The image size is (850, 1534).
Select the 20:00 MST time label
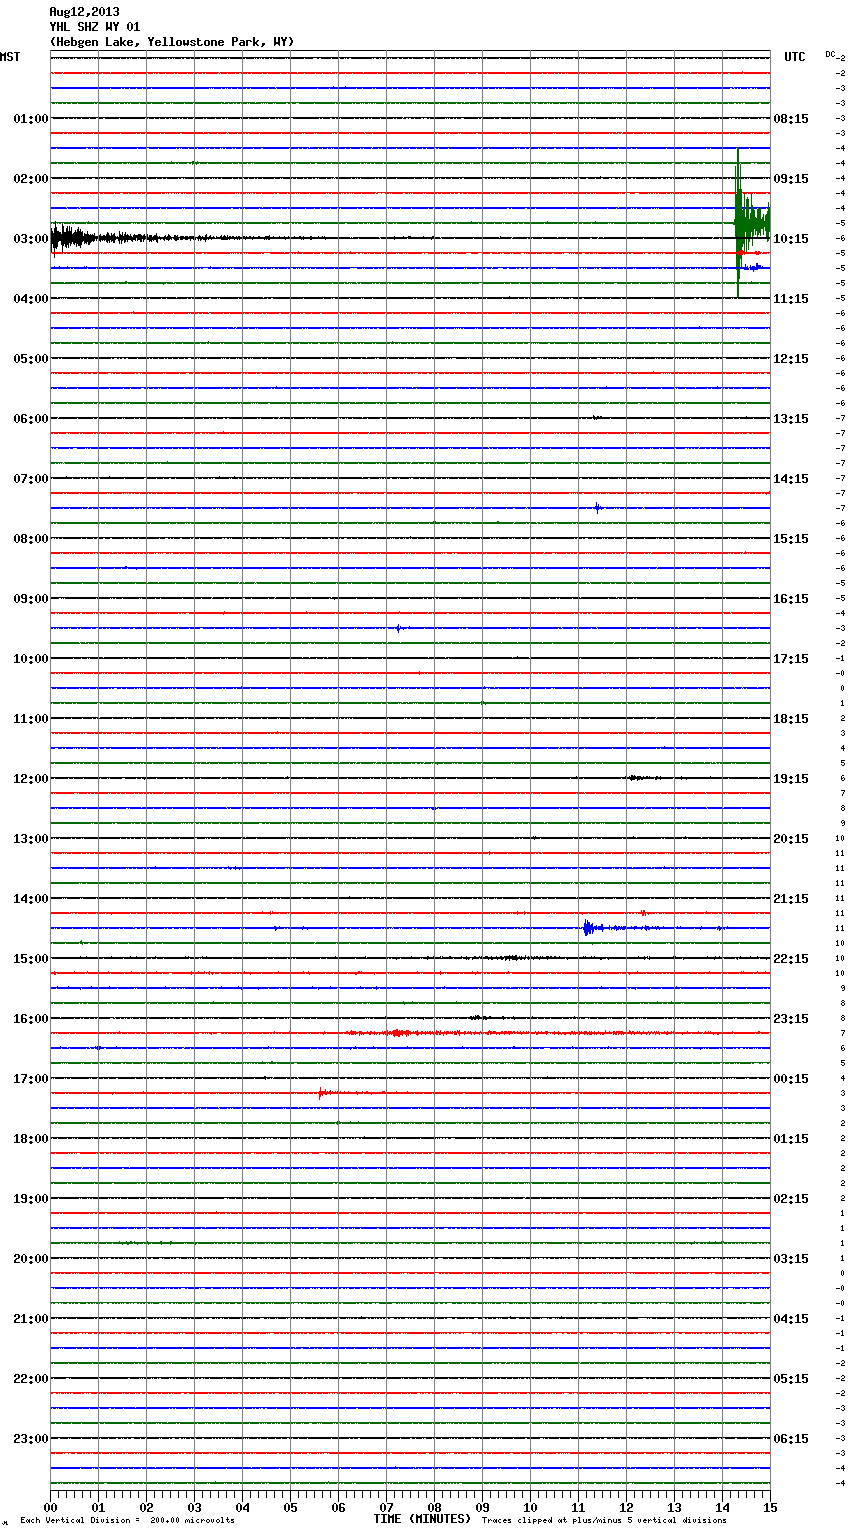(31, 1259)
